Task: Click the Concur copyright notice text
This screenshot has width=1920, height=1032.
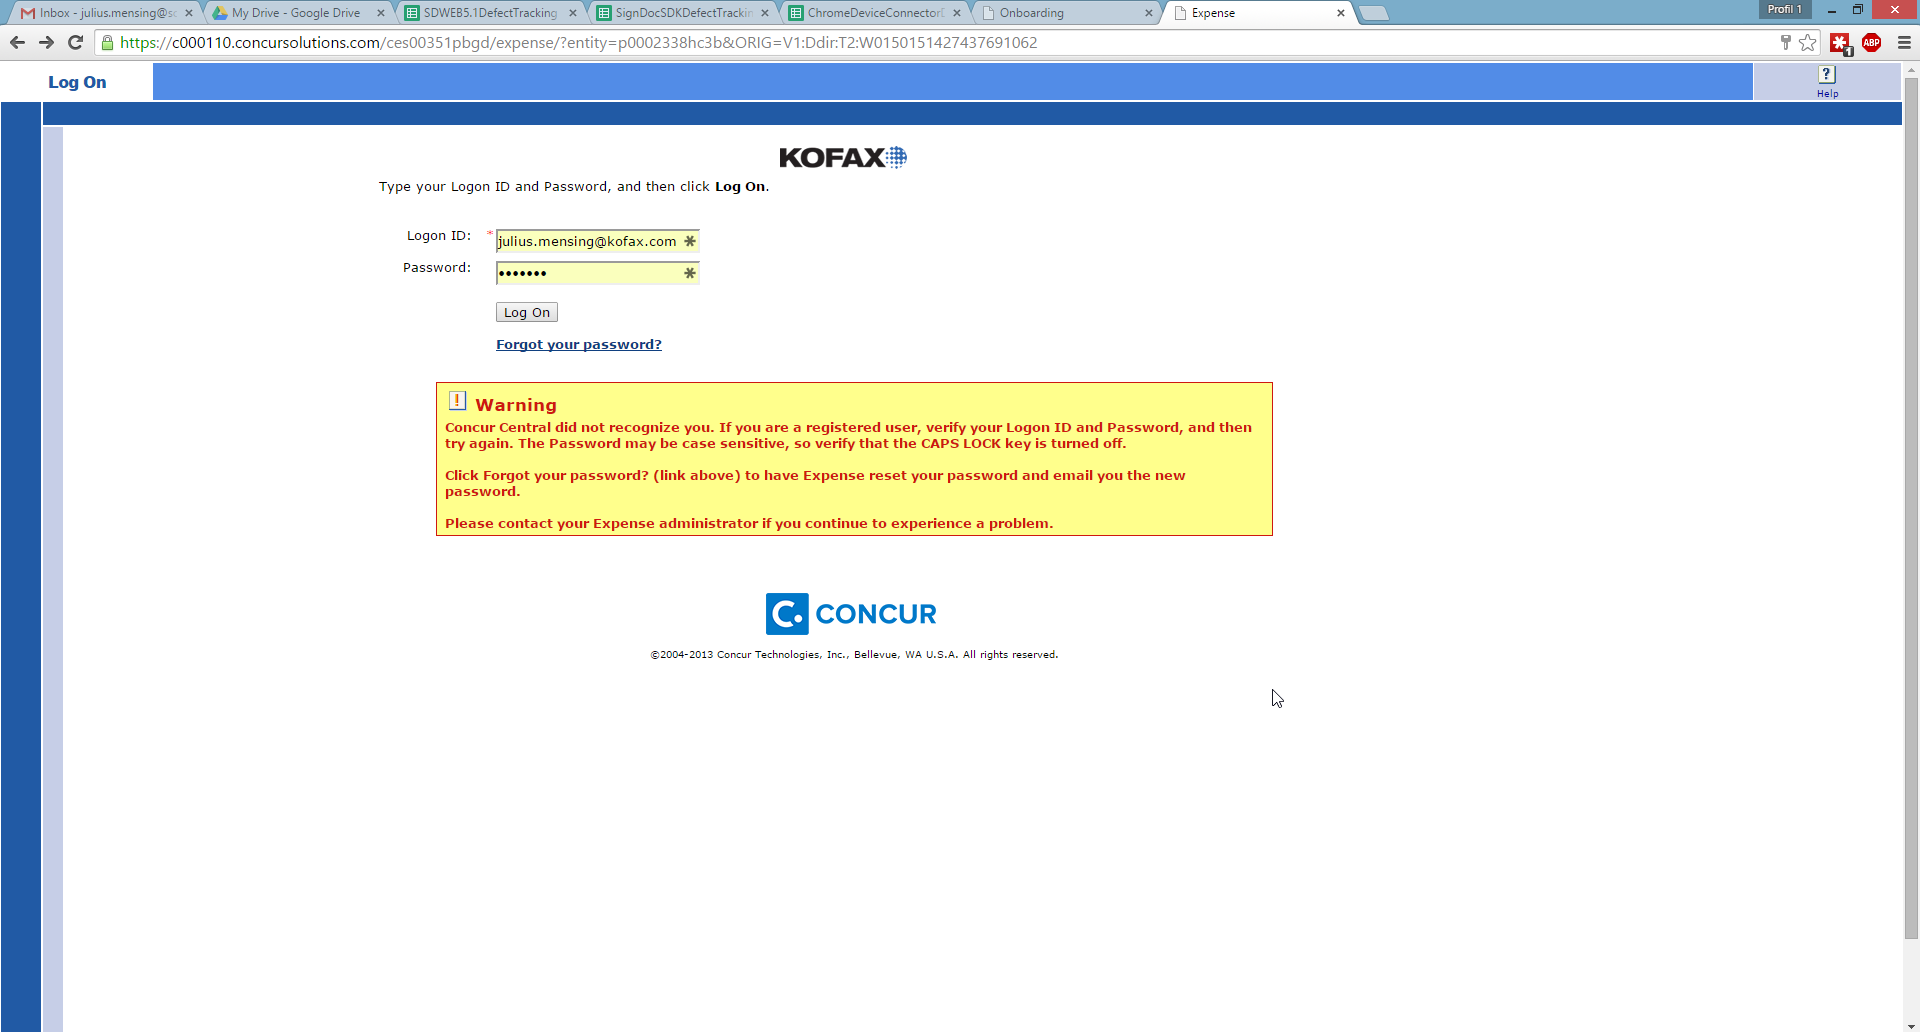Action: click(854, 655)
